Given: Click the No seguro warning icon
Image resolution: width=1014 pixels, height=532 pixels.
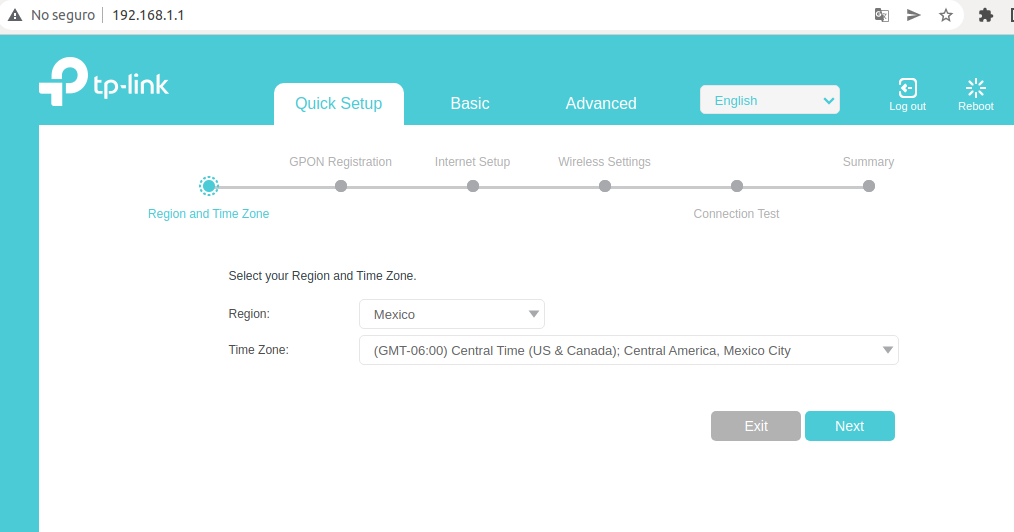Looking at the screenshot, I should coord(15,15).
